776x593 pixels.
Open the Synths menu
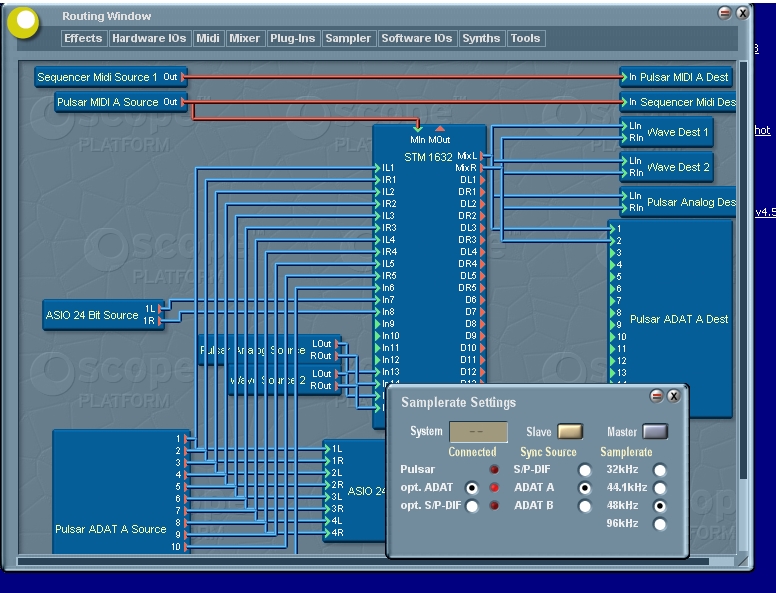[x=481, y=39]
